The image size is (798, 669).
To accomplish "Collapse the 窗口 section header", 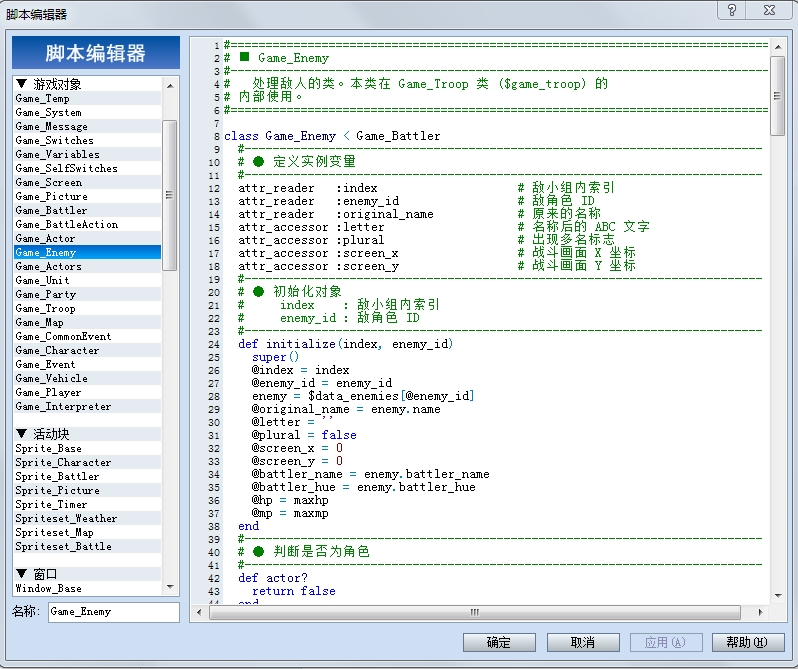I will point(21,573).
